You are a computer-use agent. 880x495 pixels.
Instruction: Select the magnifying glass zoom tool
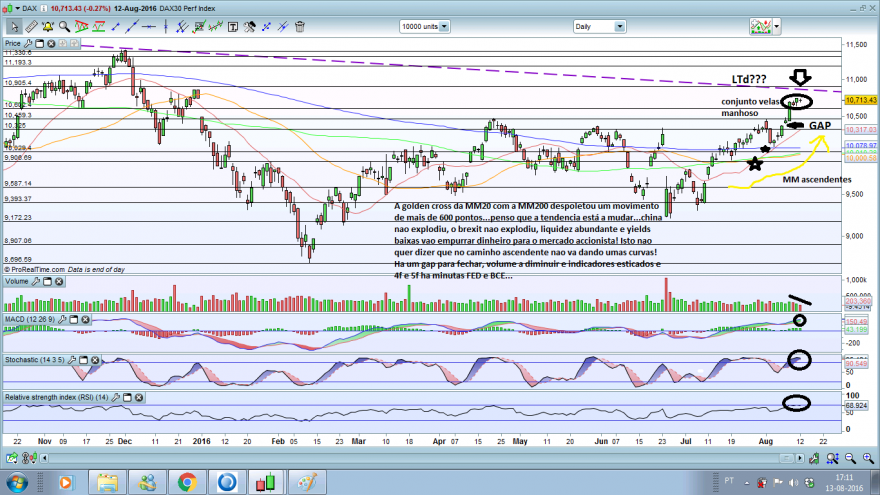65,26
